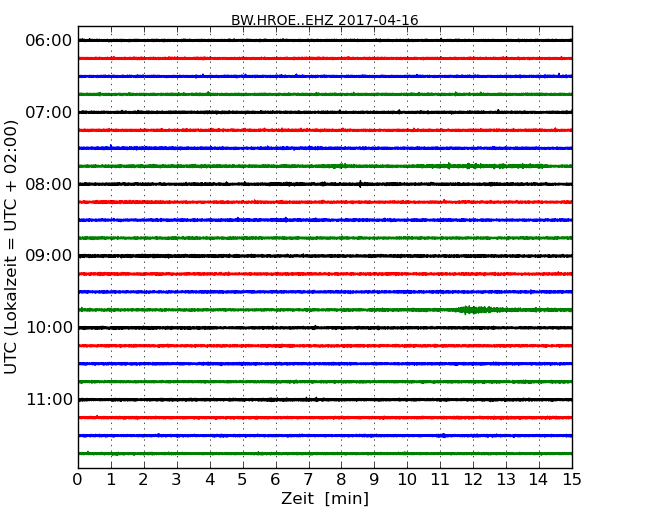The height and width of the screenshot is (520, 650).
Task: Select the 10:00 time label
Action: tap(49, 328)
